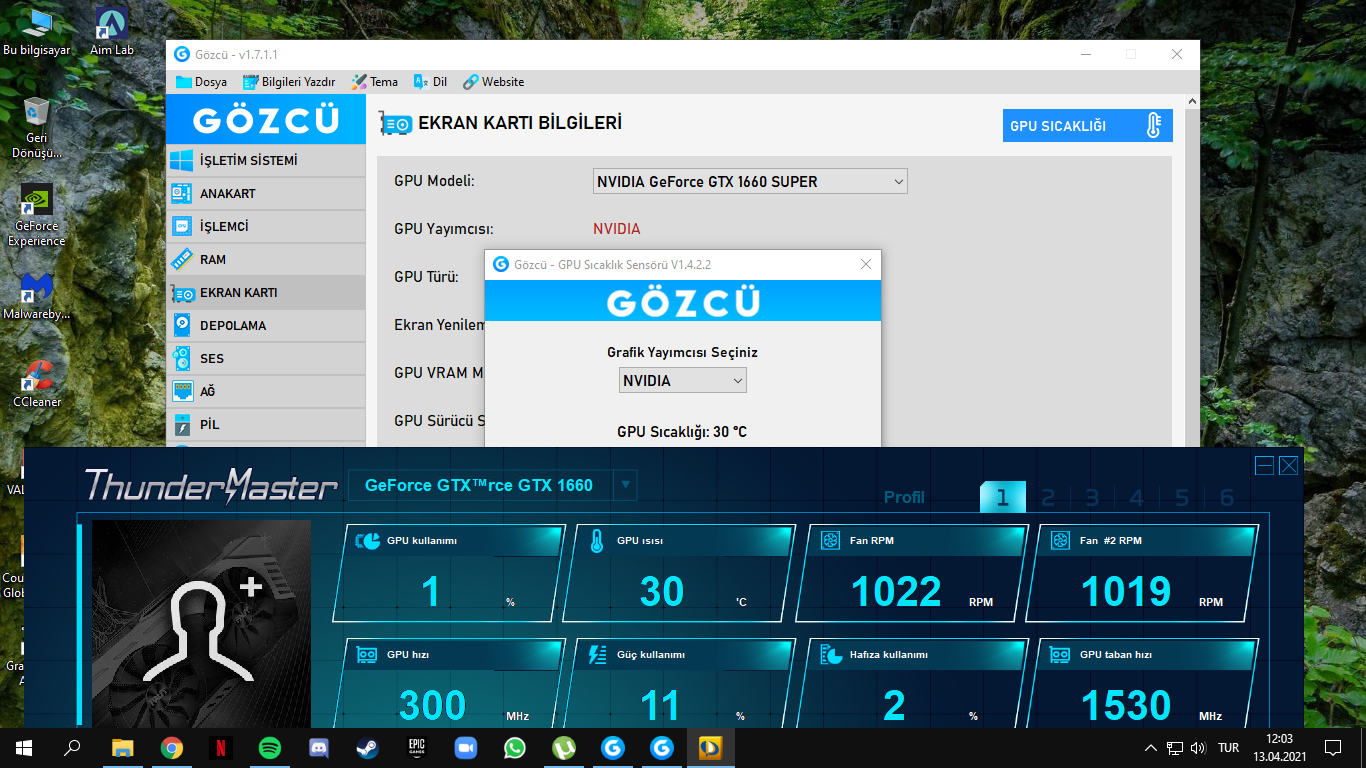1366x768 pixels.
Task: Select ANAKART in the Gözcü sidebar
Action: click(266, 194)
